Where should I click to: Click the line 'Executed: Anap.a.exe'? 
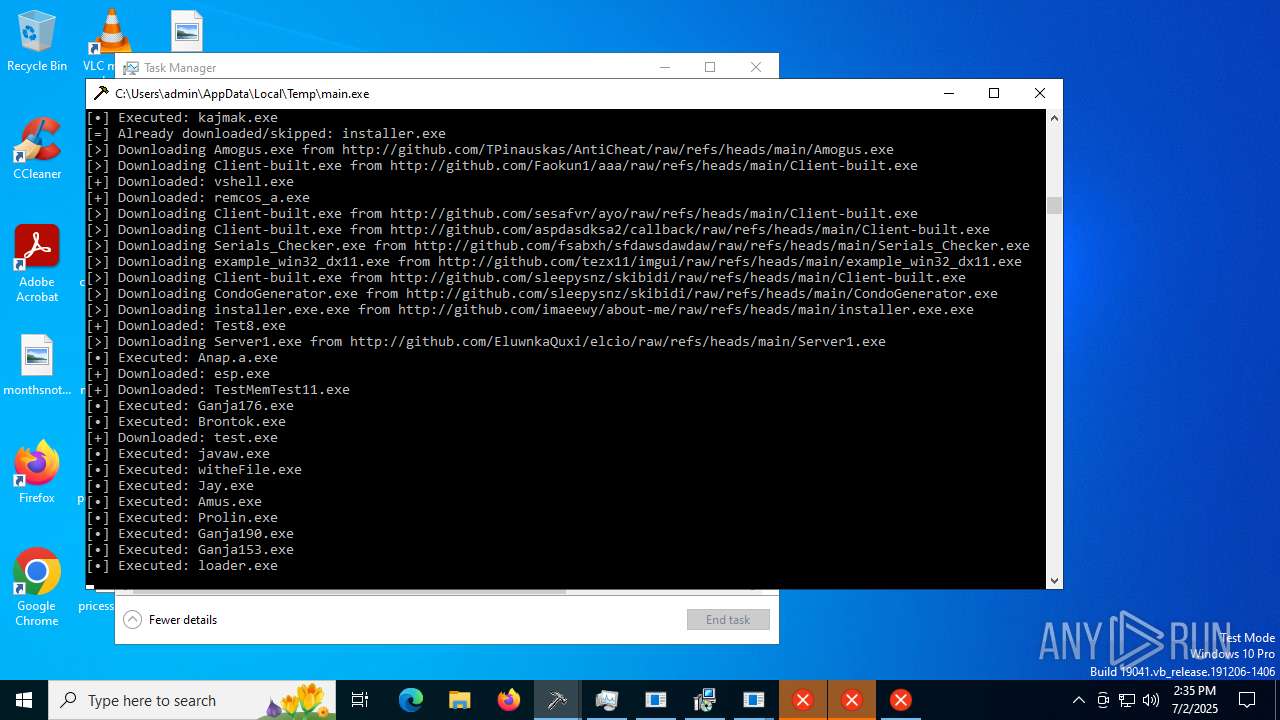[x=182, y=357]
